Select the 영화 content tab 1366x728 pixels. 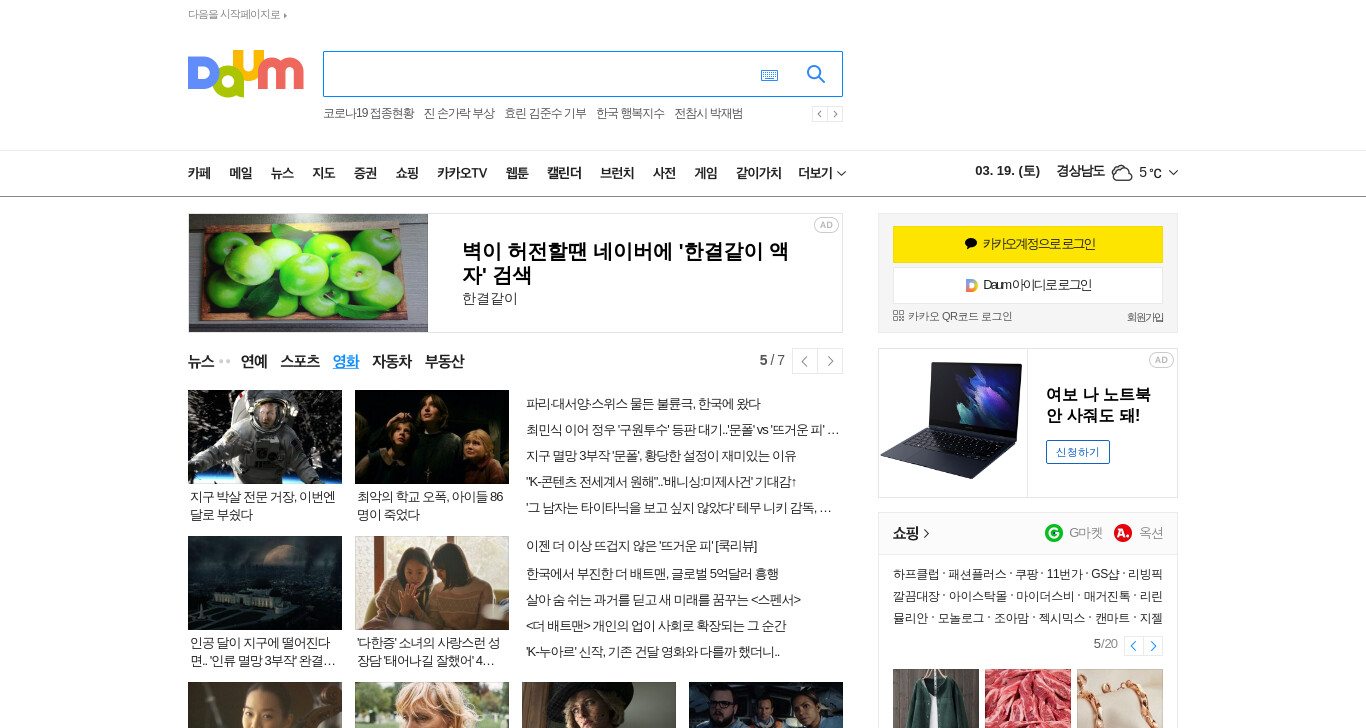point(346,361)
